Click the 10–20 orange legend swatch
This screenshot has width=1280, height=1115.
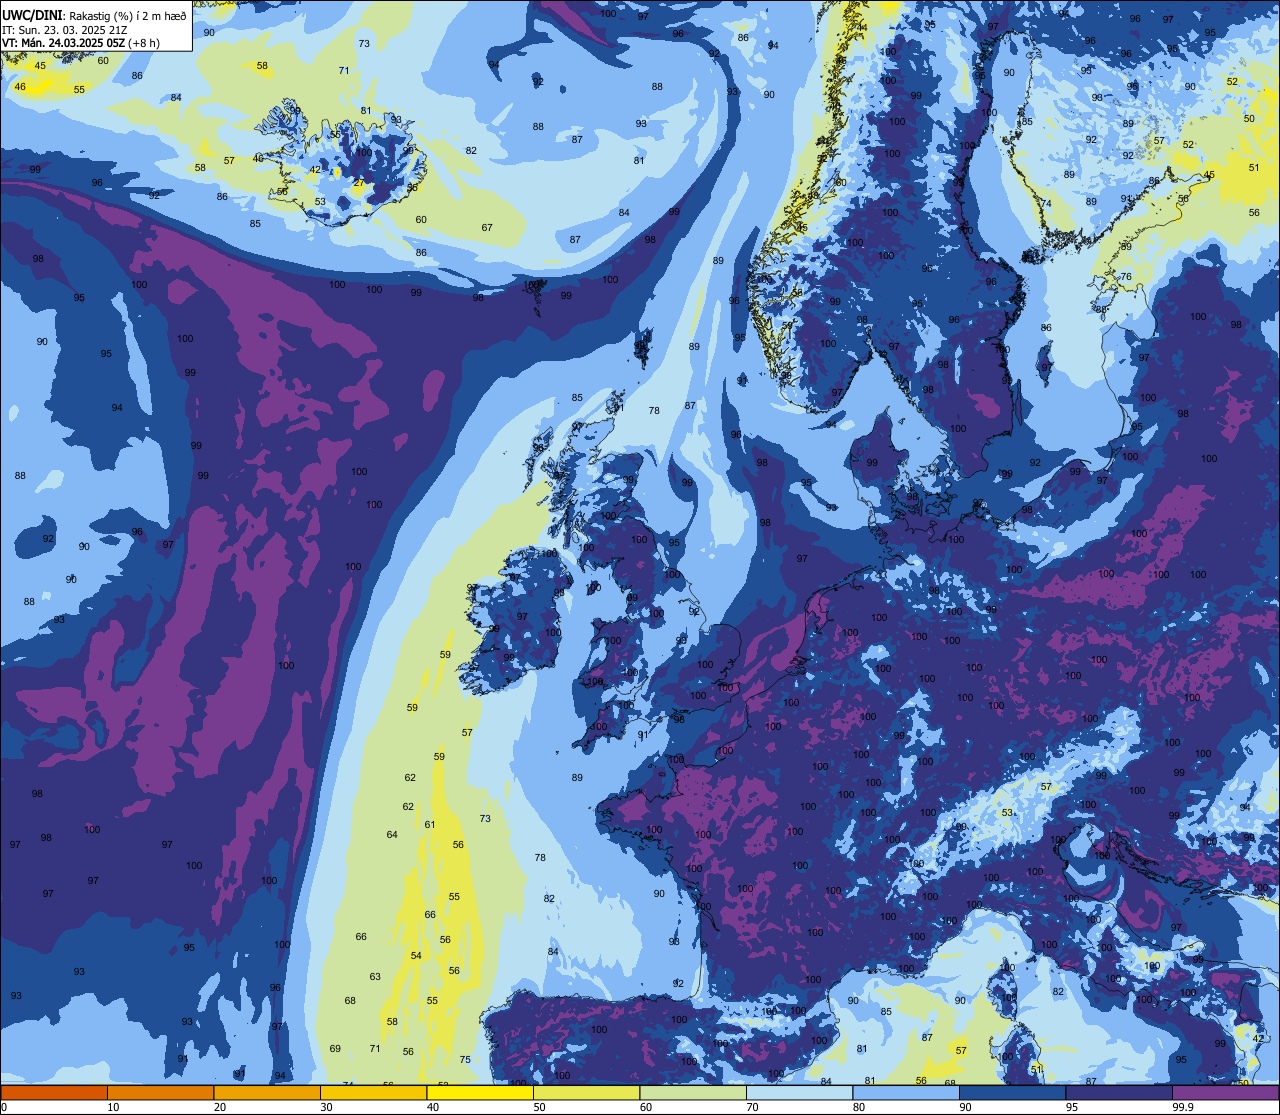(160, 1092)
